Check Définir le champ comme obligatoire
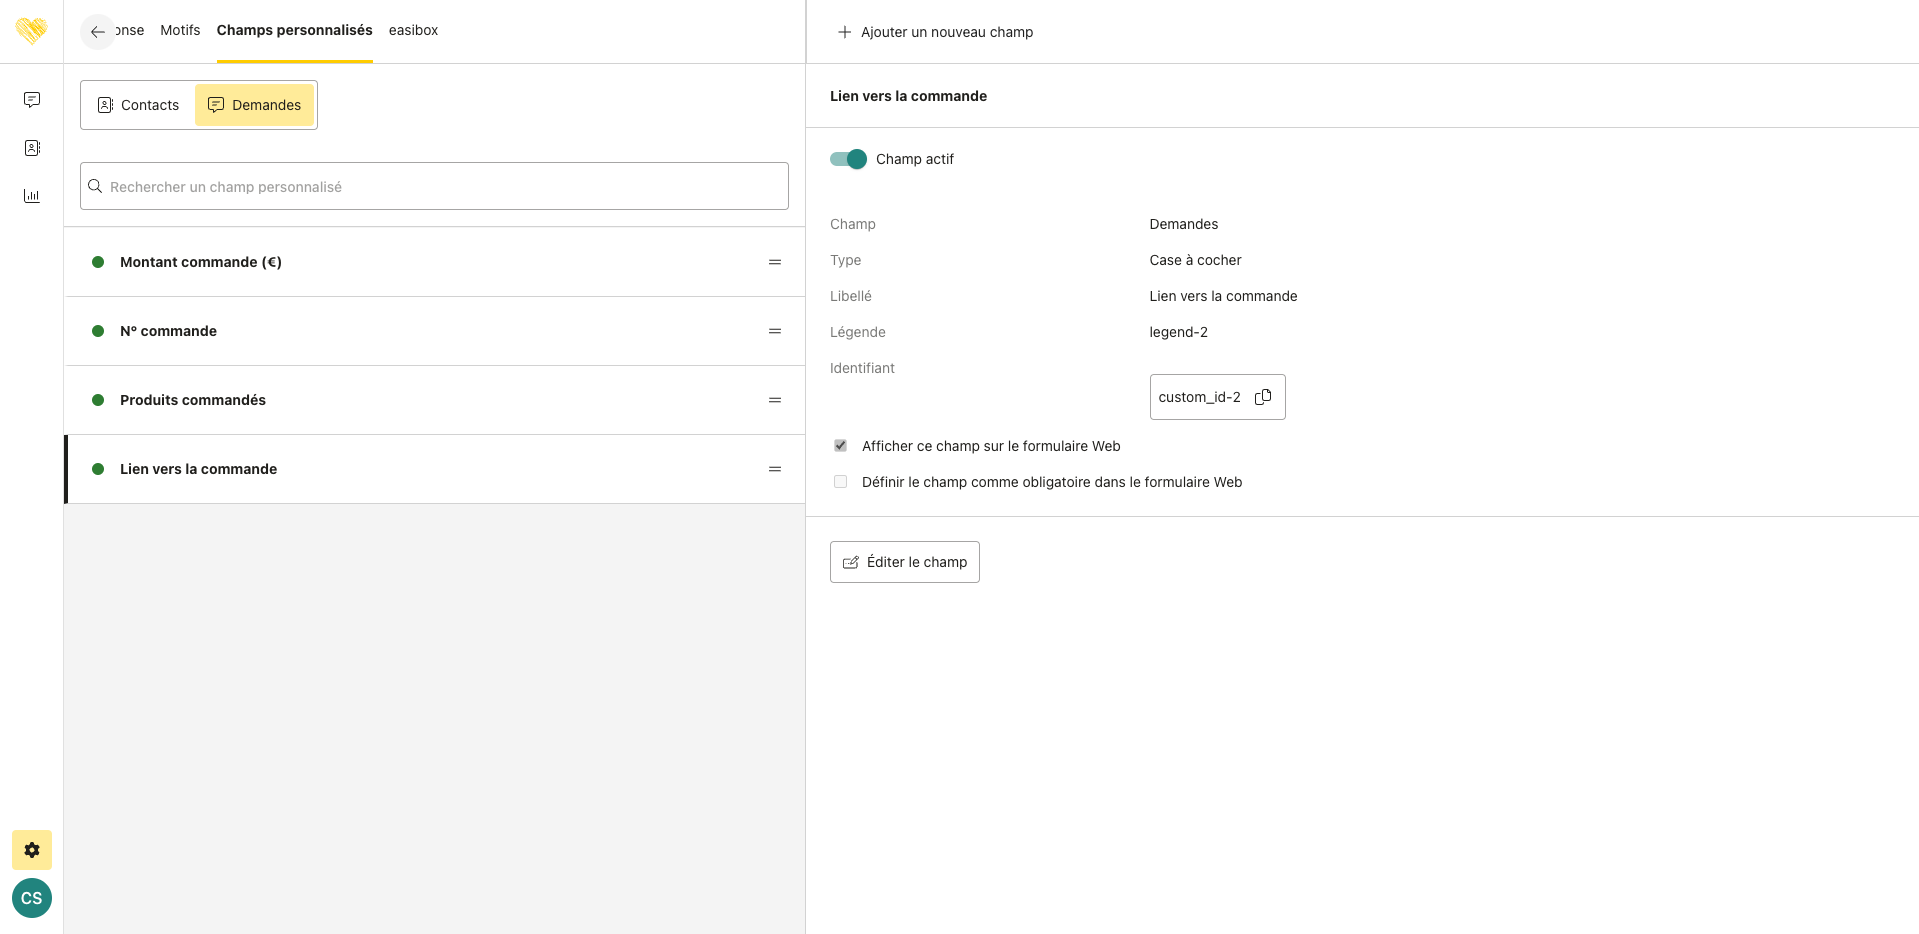Screen dimensions: 1919x934 tap(840, 482)
